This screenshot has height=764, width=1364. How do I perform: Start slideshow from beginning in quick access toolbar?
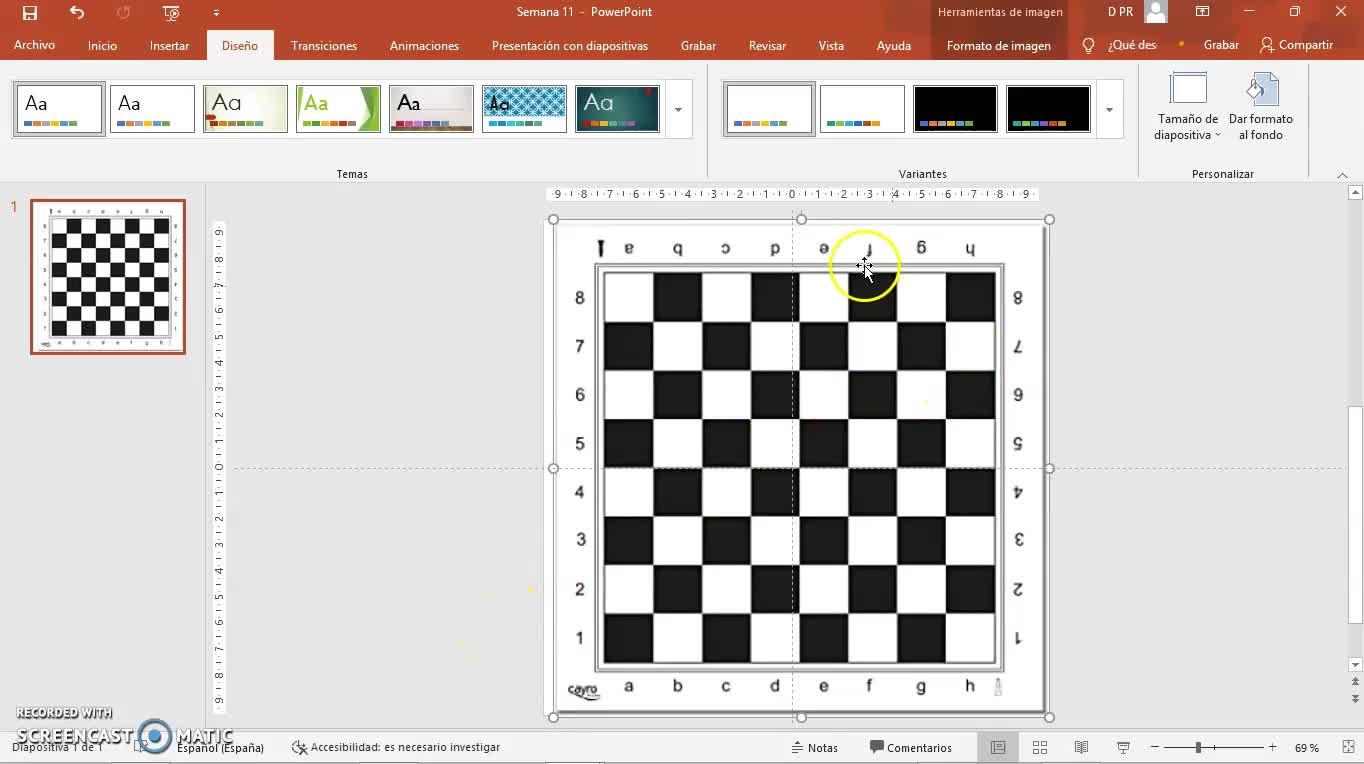coord(171,13)
